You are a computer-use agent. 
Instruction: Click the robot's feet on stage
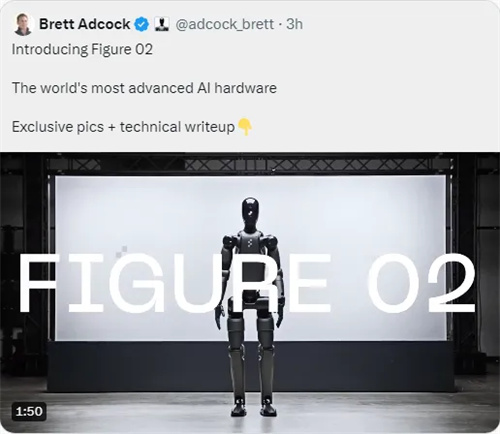[251, 407]
